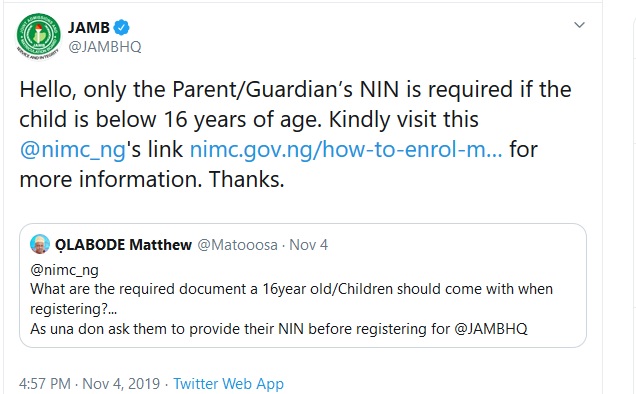Click the Nov 4, 2019 date

click(121, 384)
